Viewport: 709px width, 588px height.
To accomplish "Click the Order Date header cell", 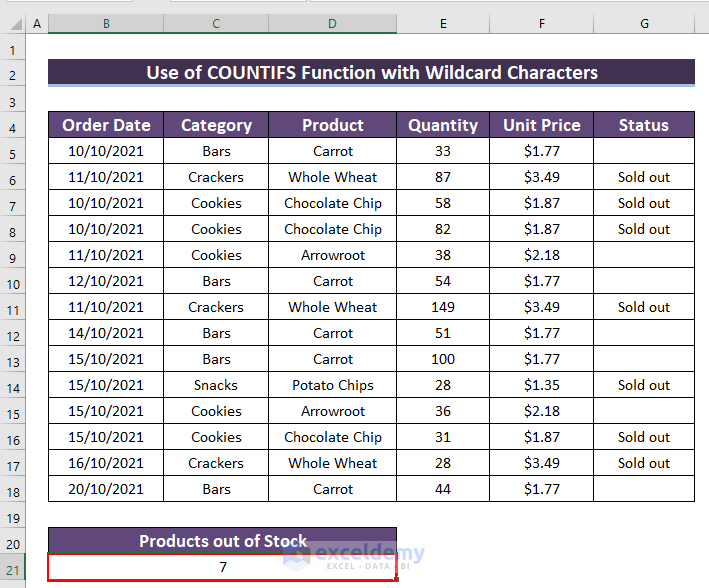I will pos(106,125).
